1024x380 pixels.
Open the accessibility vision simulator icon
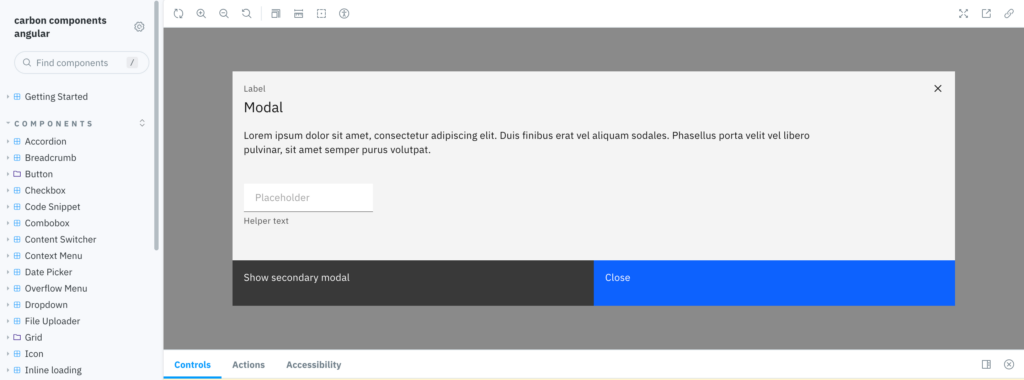click(x=344, y=13)
